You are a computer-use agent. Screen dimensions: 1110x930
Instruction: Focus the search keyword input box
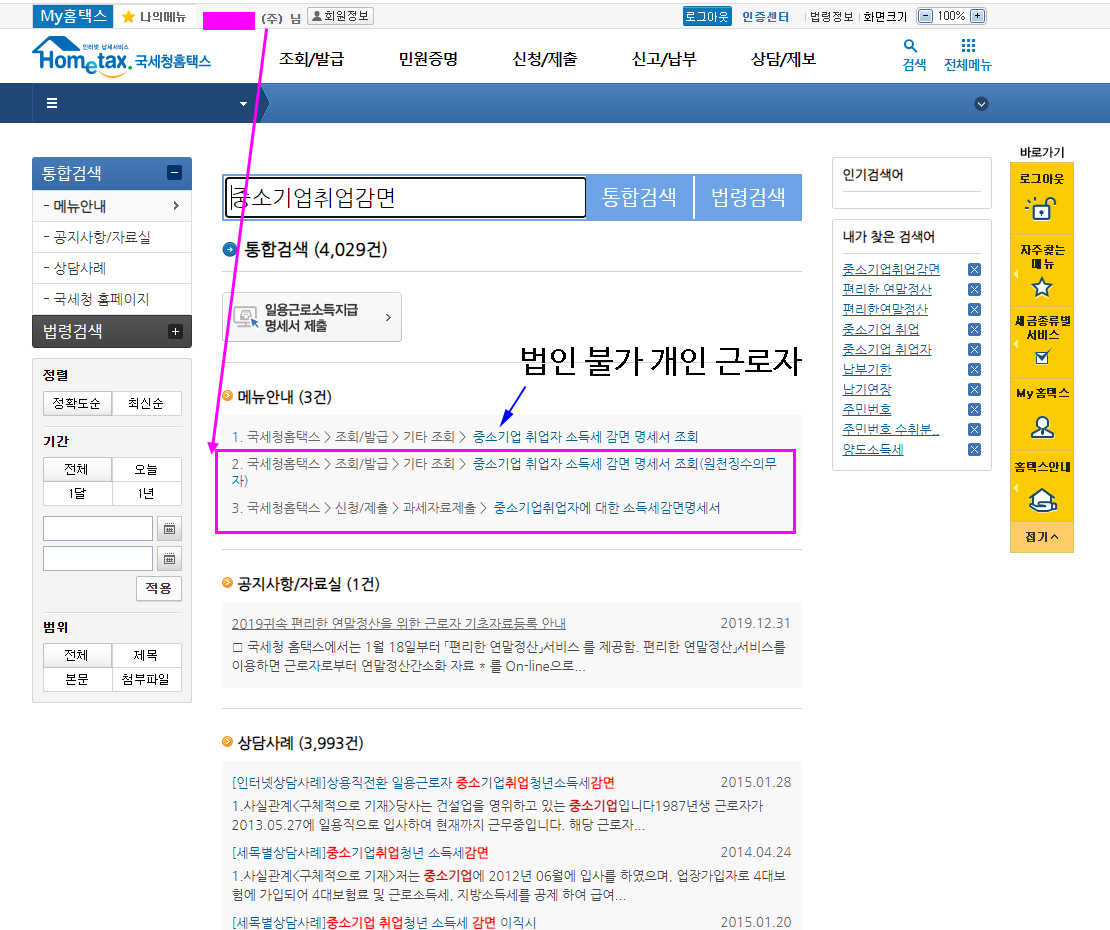point(405,197)
